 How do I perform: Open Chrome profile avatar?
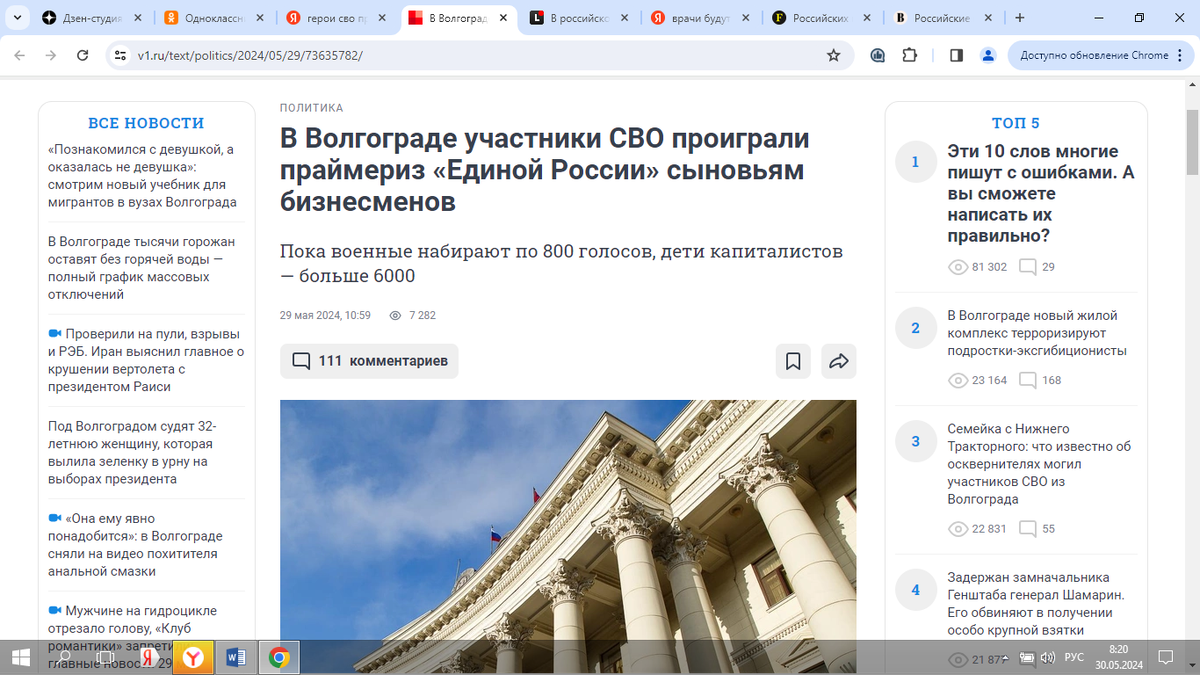(988, 55)
